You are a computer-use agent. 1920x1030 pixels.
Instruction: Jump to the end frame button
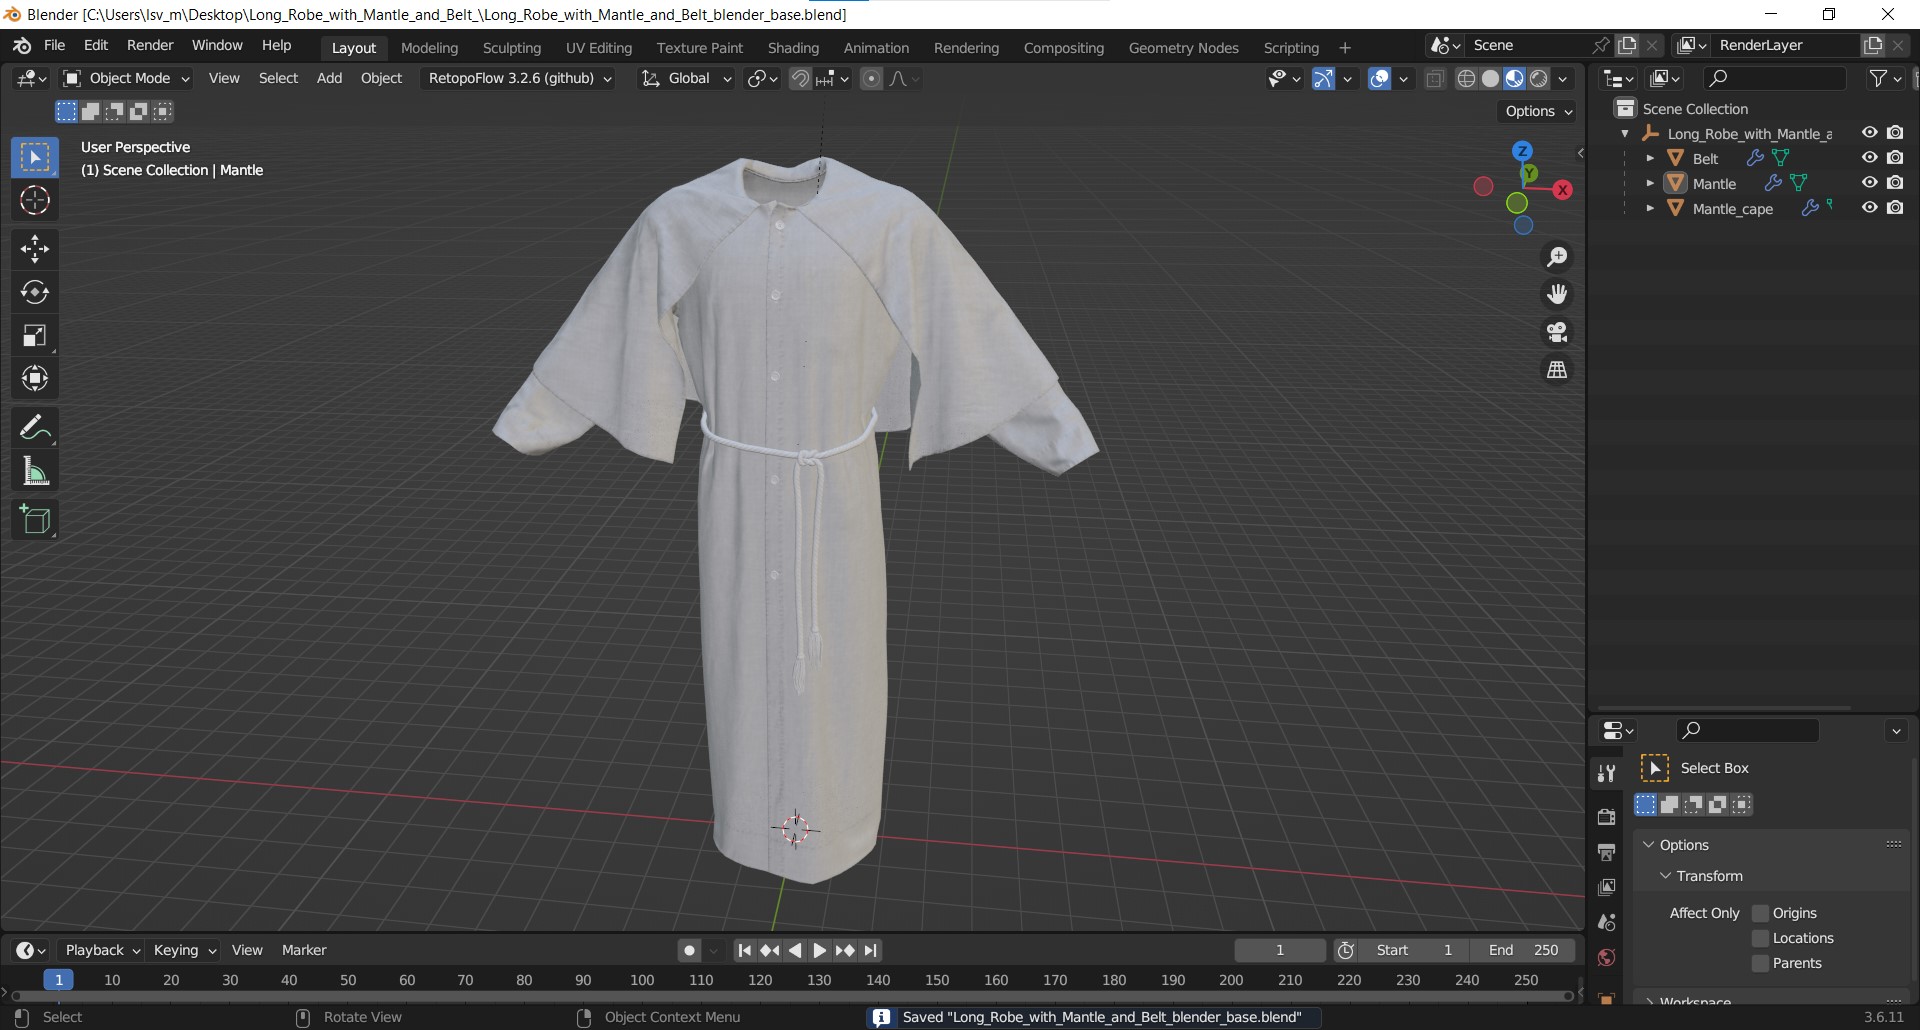pyautogui.click(x=871, y=950)
